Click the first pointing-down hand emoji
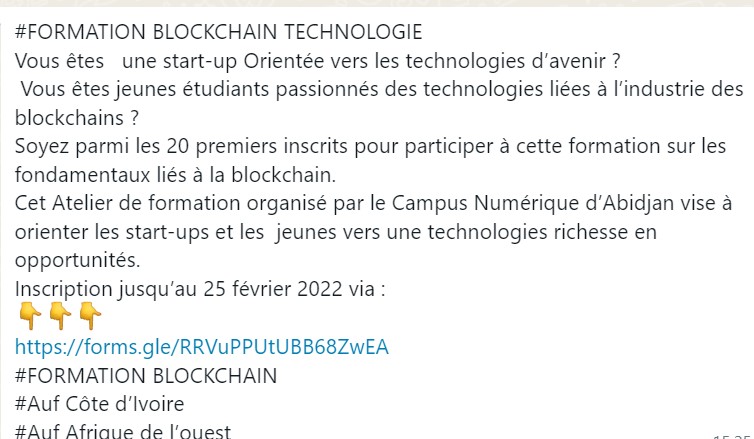This screenshot has height=439, width=754. pyautogui.click(x=30, y=318)
